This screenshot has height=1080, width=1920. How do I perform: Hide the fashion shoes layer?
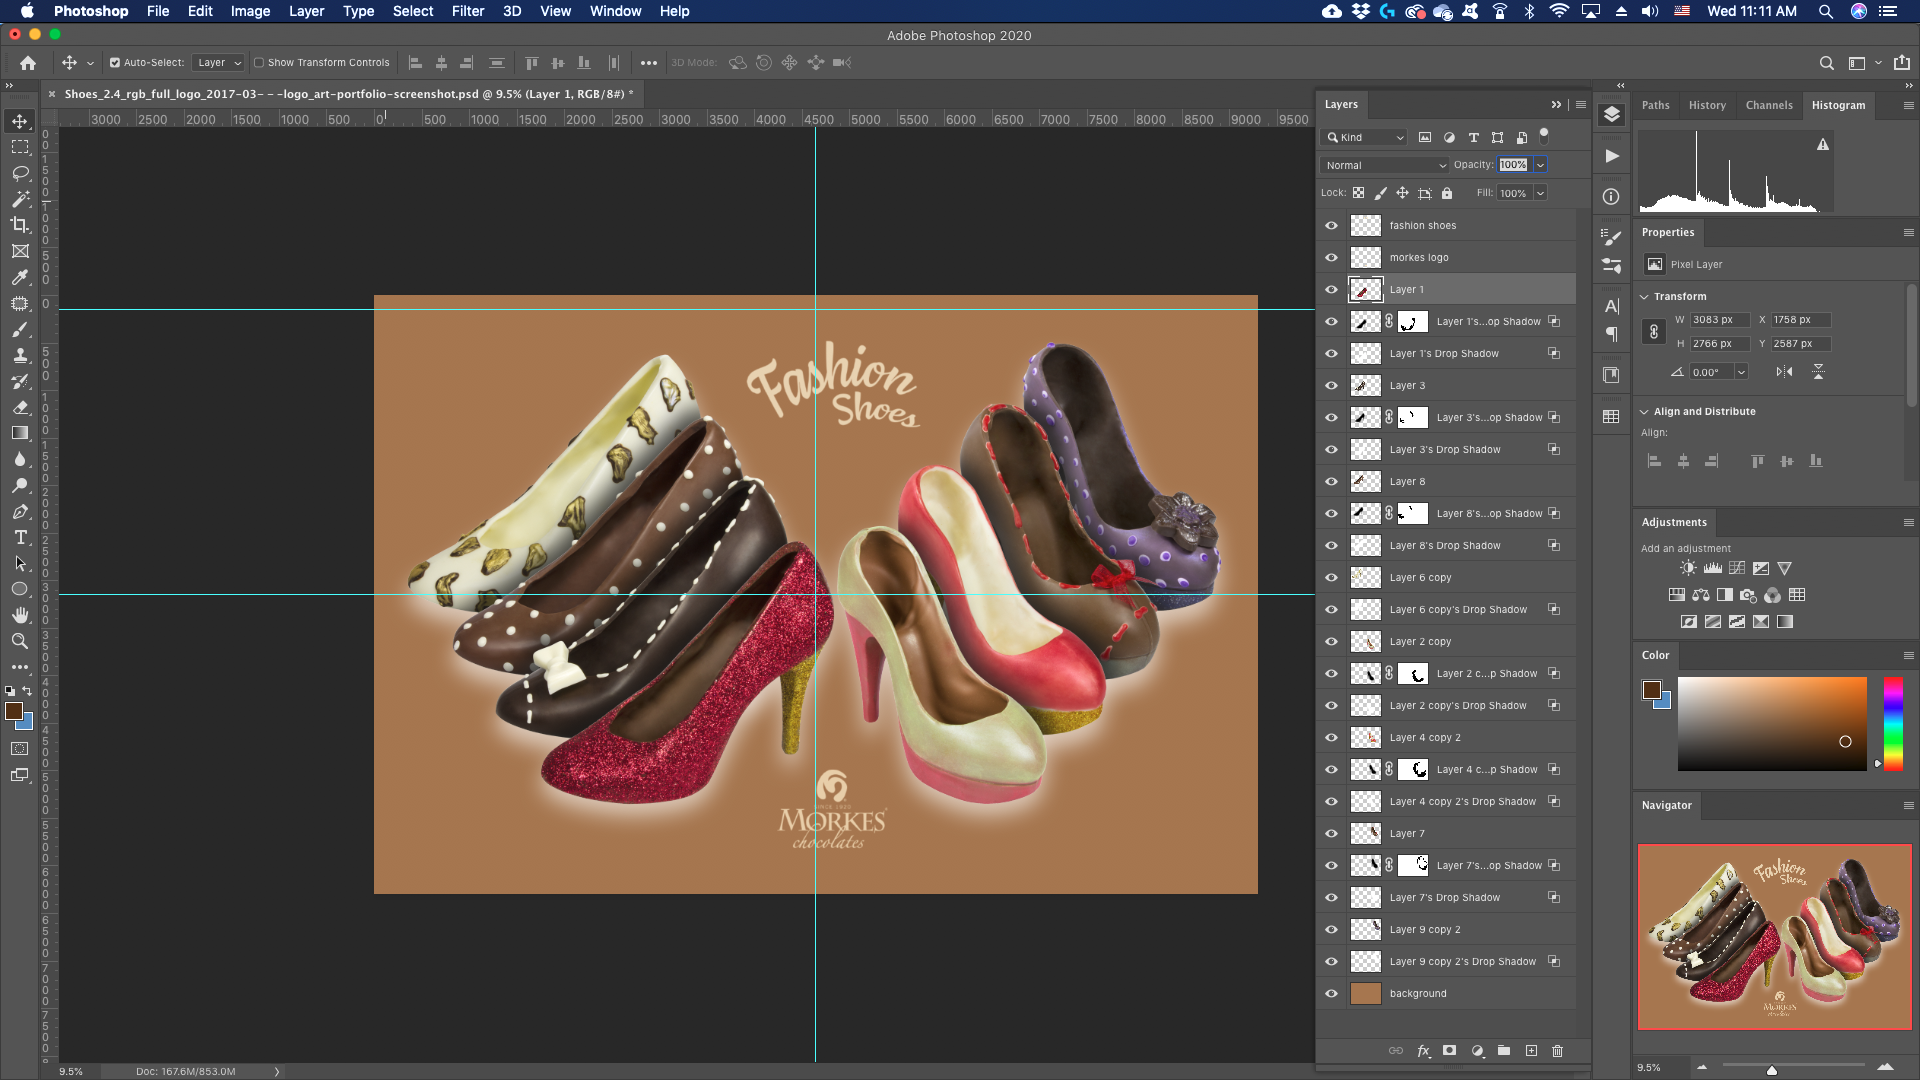tap(1331, 226)
